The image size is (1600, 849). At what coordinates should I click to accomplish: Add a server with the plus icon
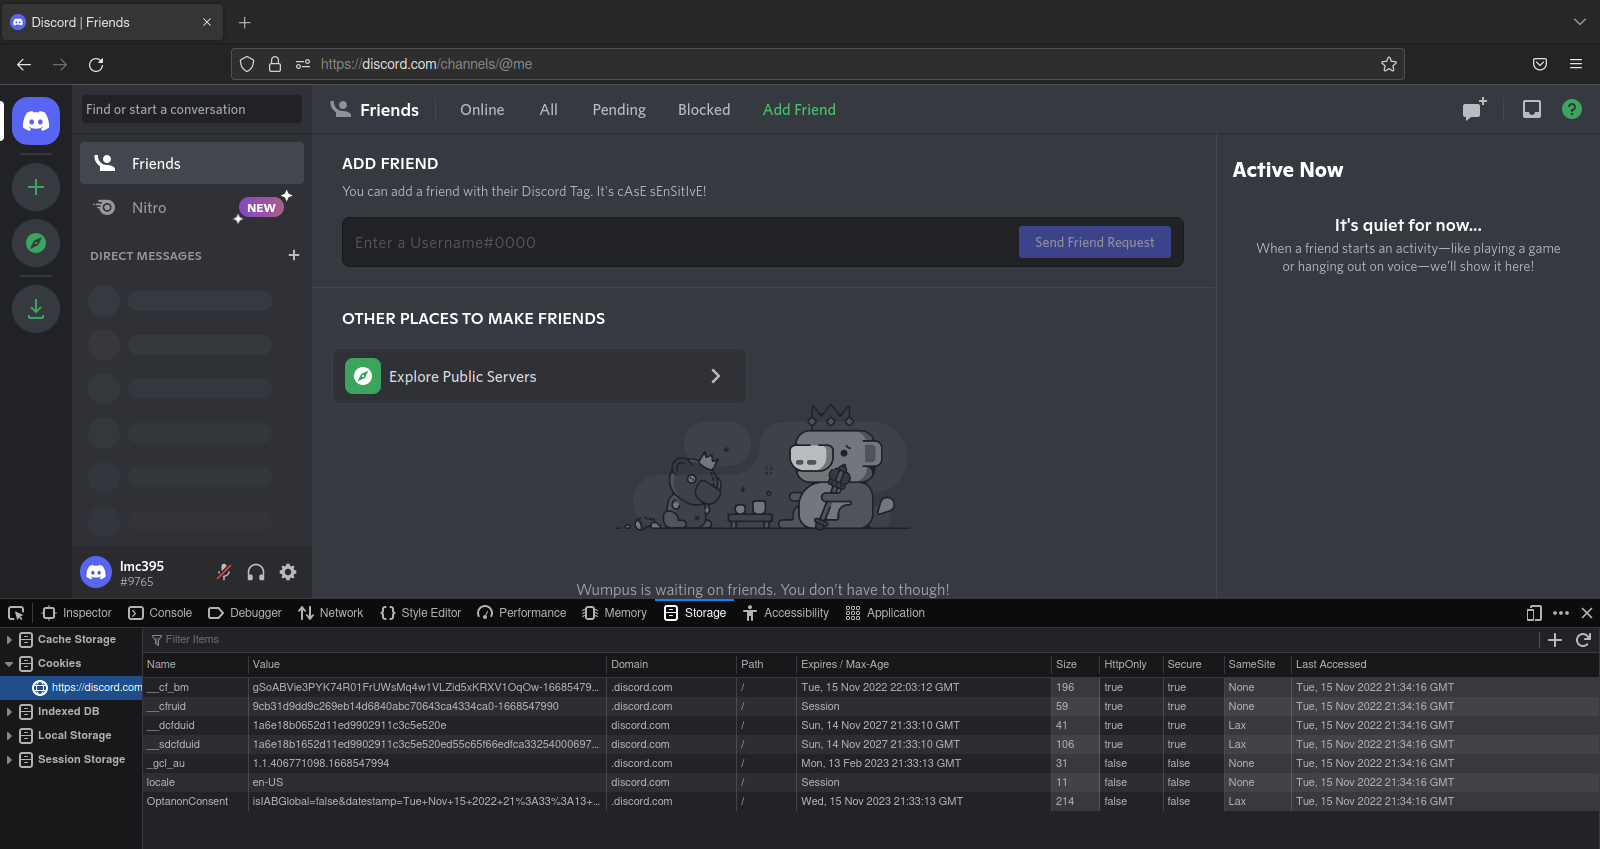(36, 187)
